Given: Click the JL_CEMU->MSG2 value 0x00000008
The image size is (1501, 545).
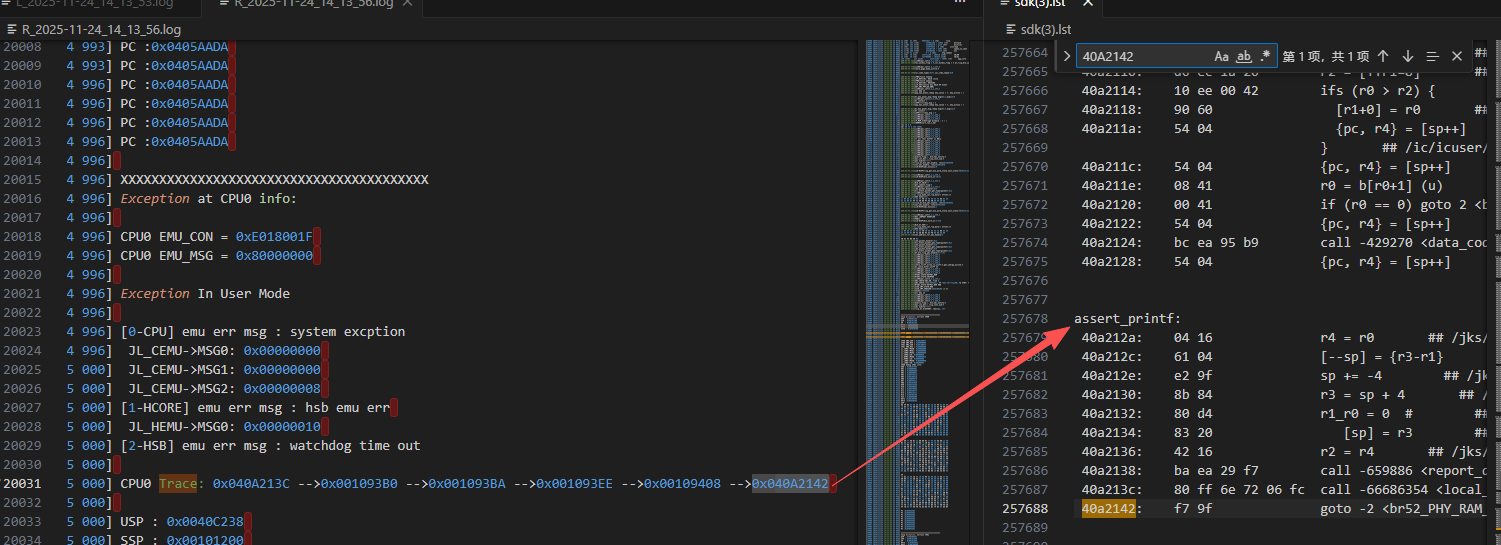Looking at the screenshot, I should [x=282, y=388].
